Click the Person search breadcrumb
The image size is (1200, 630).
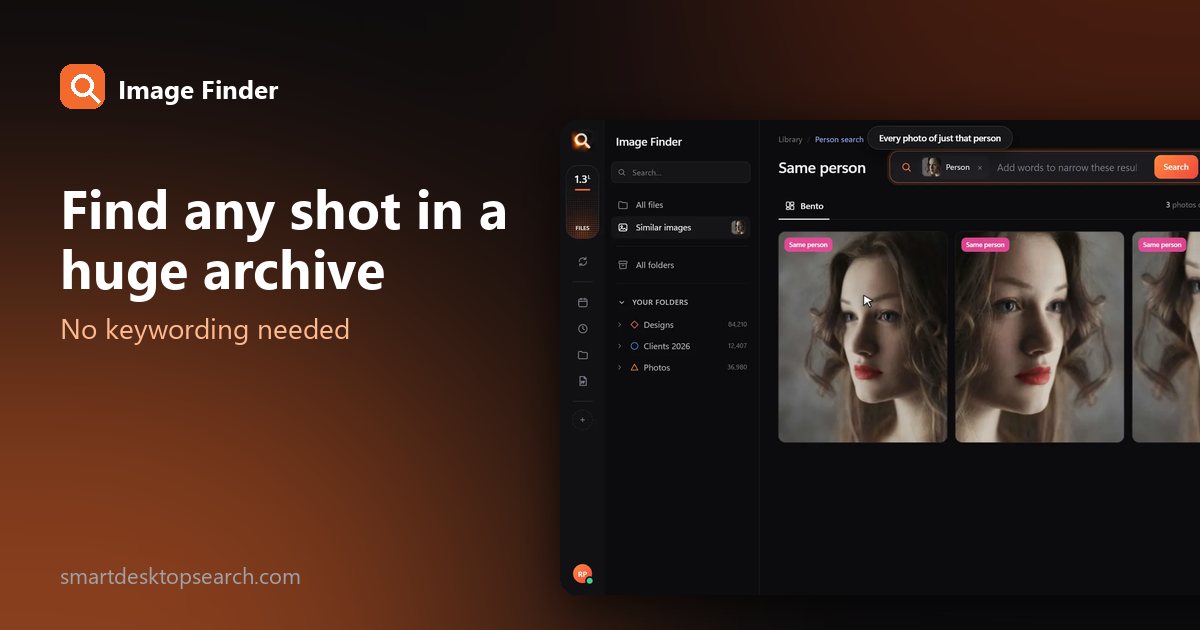coord(839,139)
